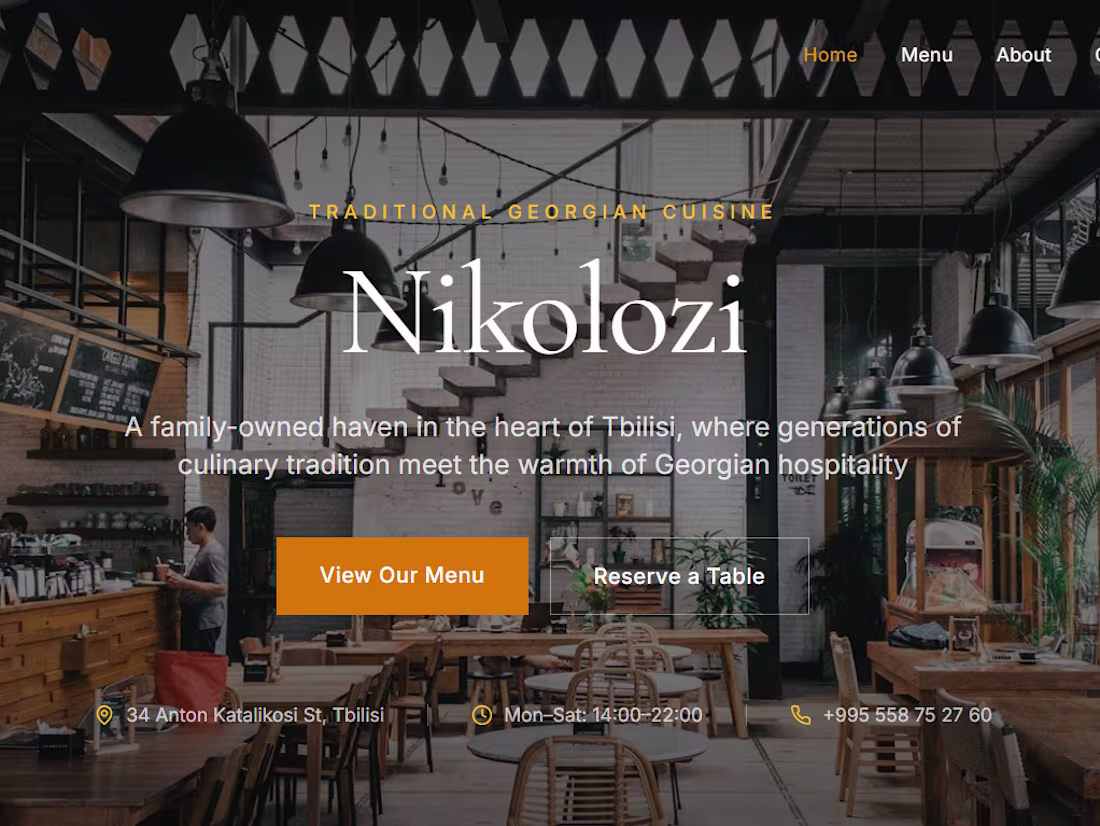Select the cut-off nav item after About
Viewport: 1100px width, 826px height.
click(1096, 55)
